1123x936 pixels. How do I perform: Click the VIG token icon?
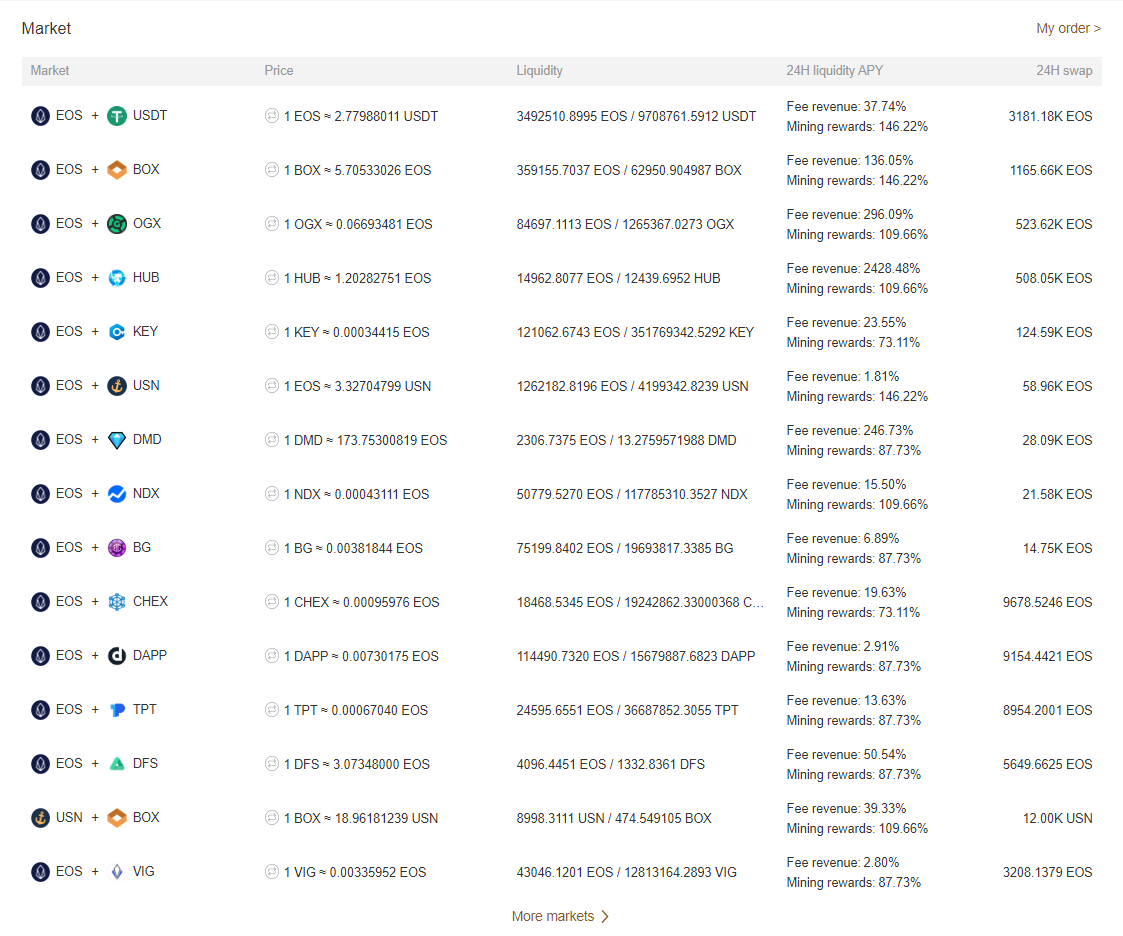117,872
